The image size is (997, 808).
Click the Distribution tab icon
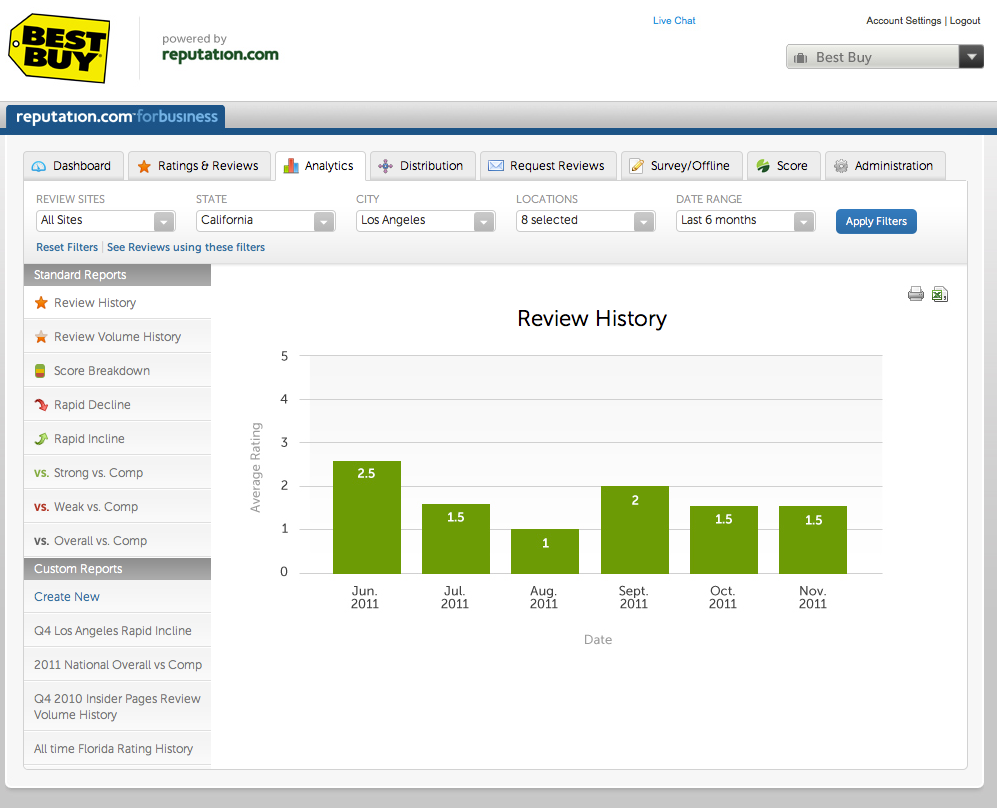coord(385,166)
